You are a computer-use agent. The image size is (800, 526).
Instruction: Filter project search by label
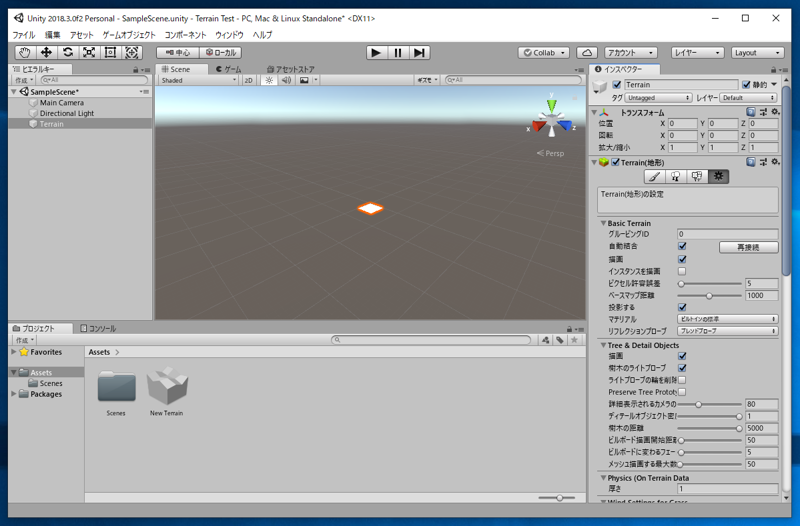tap(560, 340)
